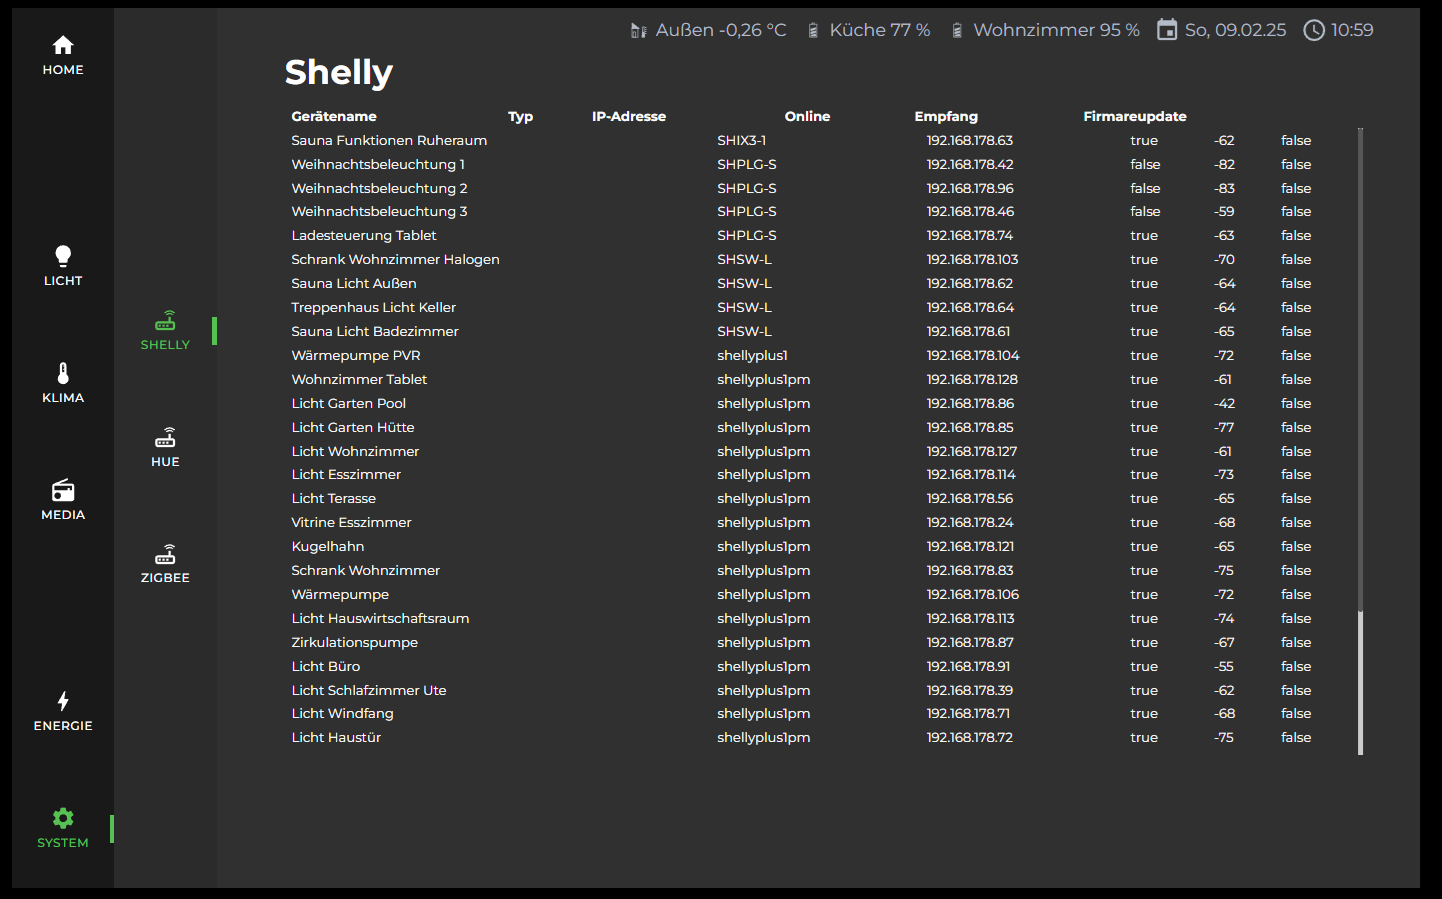Open the Media radio section

point(63,490)
